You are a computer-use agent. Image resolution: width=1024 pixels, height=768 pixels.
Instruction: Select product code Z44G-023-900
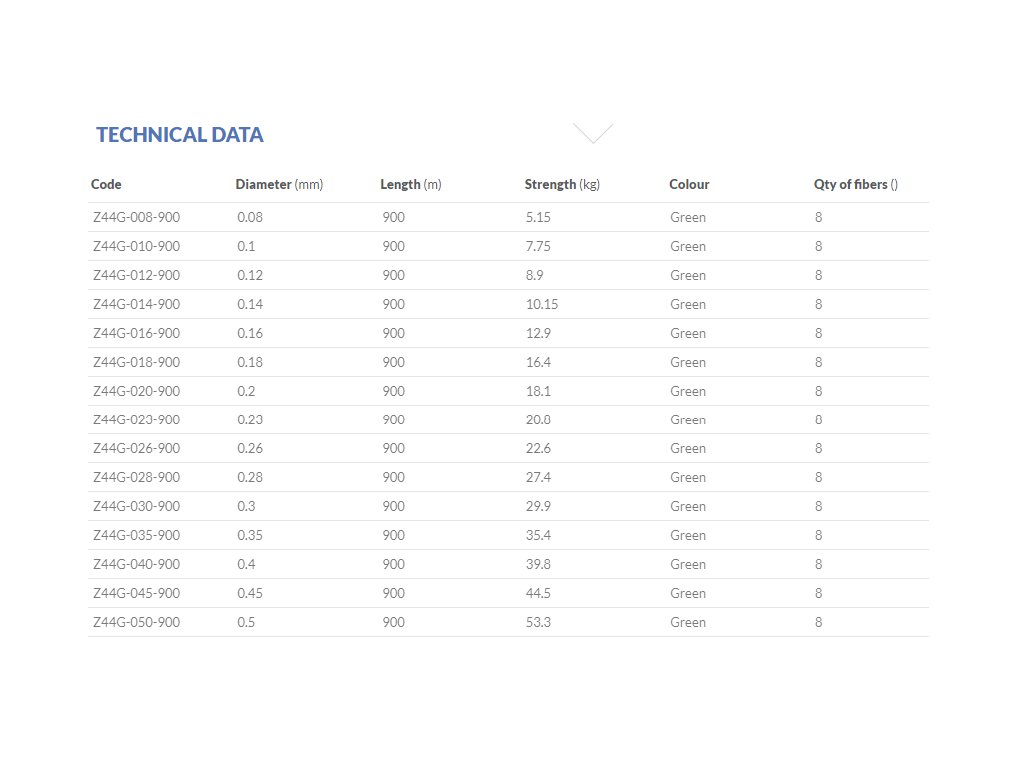pyautogui.click(x=136, y=420)
